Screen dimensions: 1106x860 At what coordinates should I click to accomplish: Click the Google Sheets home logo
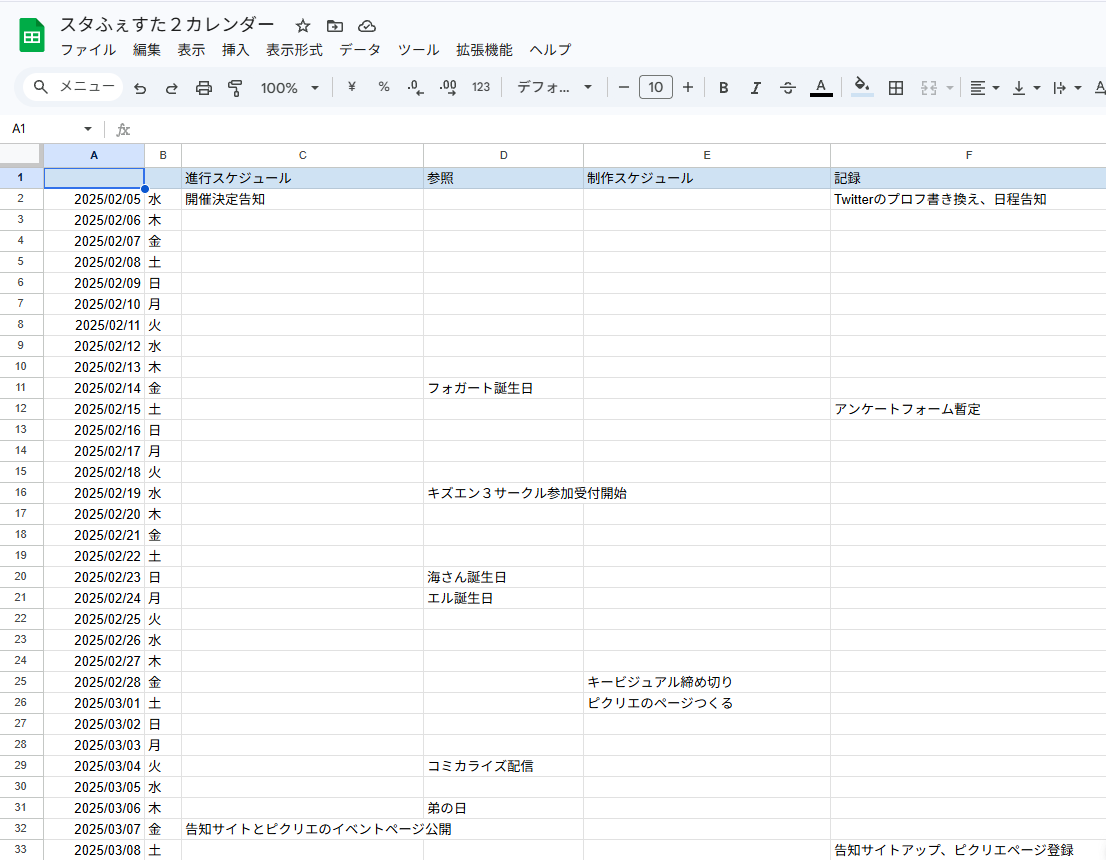32,37
